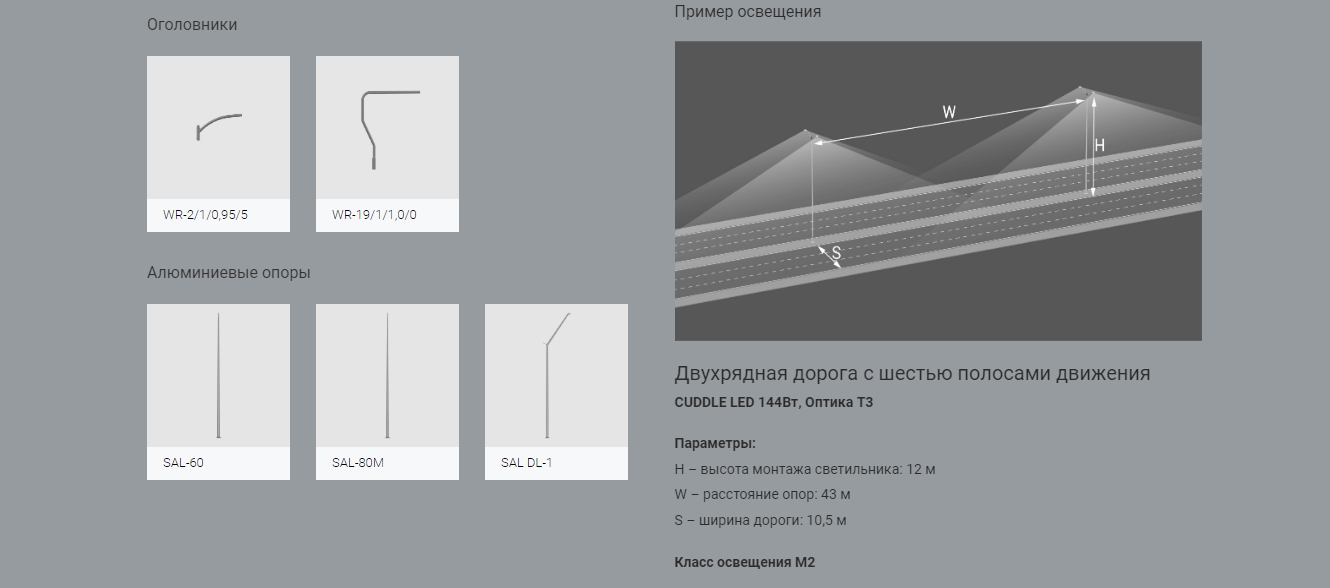Viewport: 1330px width, 588px height.
Task: Select the SAL DL-1 caption
Action: coord(526,463)
